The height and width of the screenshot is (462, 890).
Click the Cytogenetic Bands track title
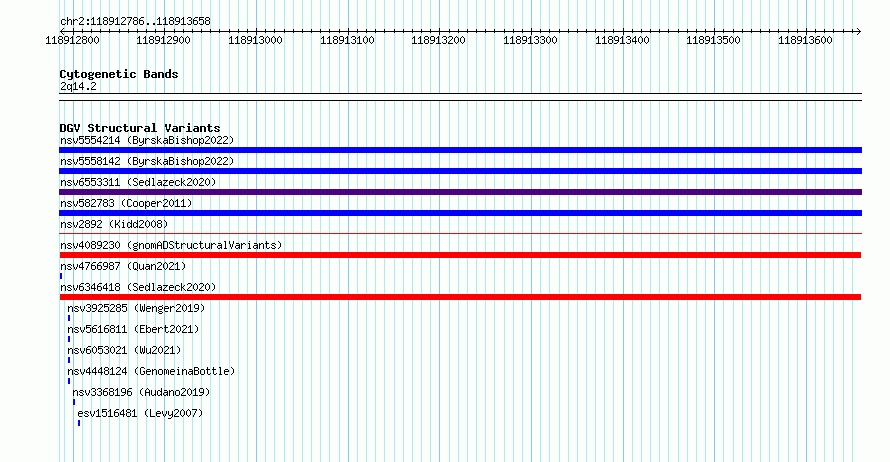click(x=119, y=74)
